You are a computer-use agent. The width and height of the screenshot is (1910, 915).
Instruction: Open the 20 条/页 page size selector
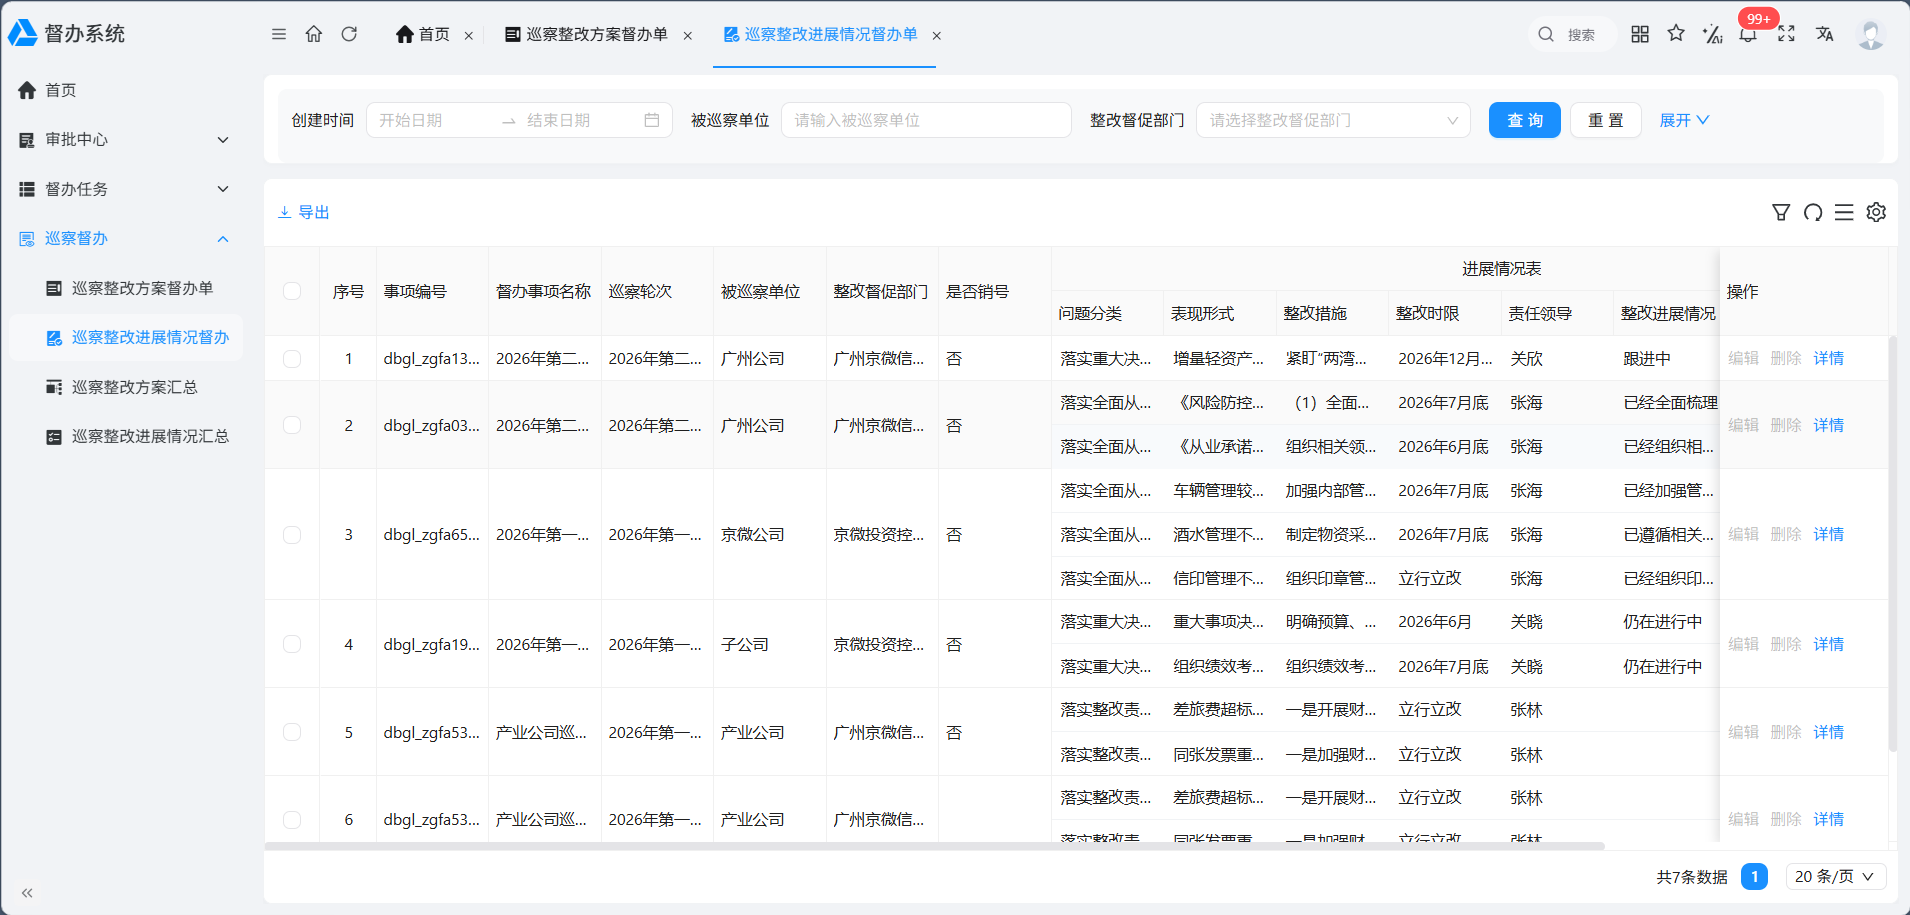tap(1836, 876)
